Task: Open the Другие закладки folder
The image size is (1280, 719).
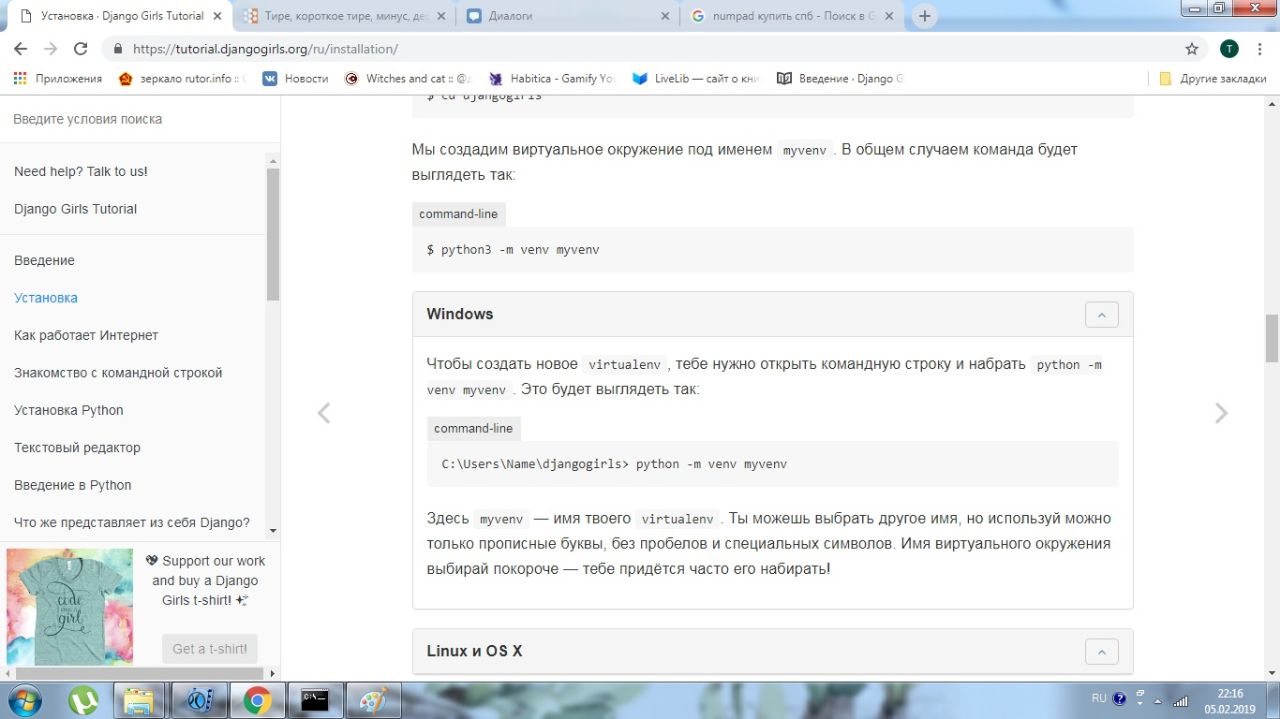Action: point(1213,78)
